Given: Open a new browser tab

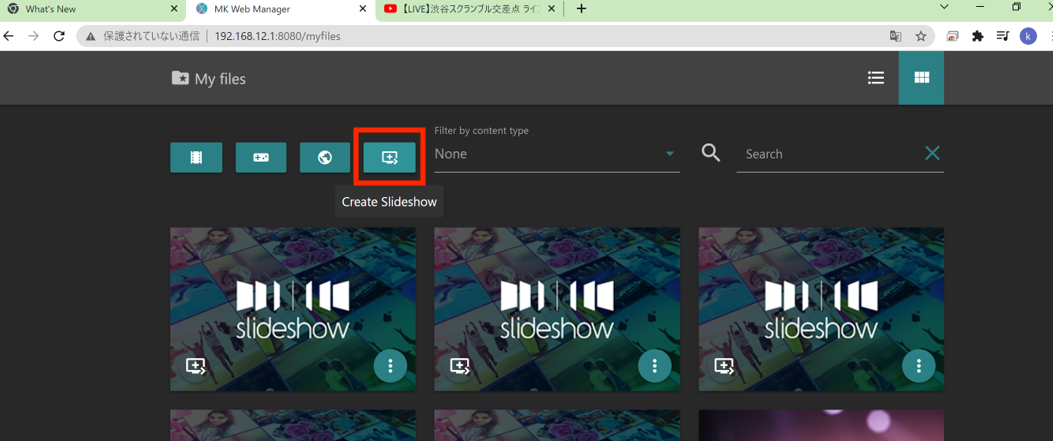Looking at the screenshot, I should (x=582, y=9).
